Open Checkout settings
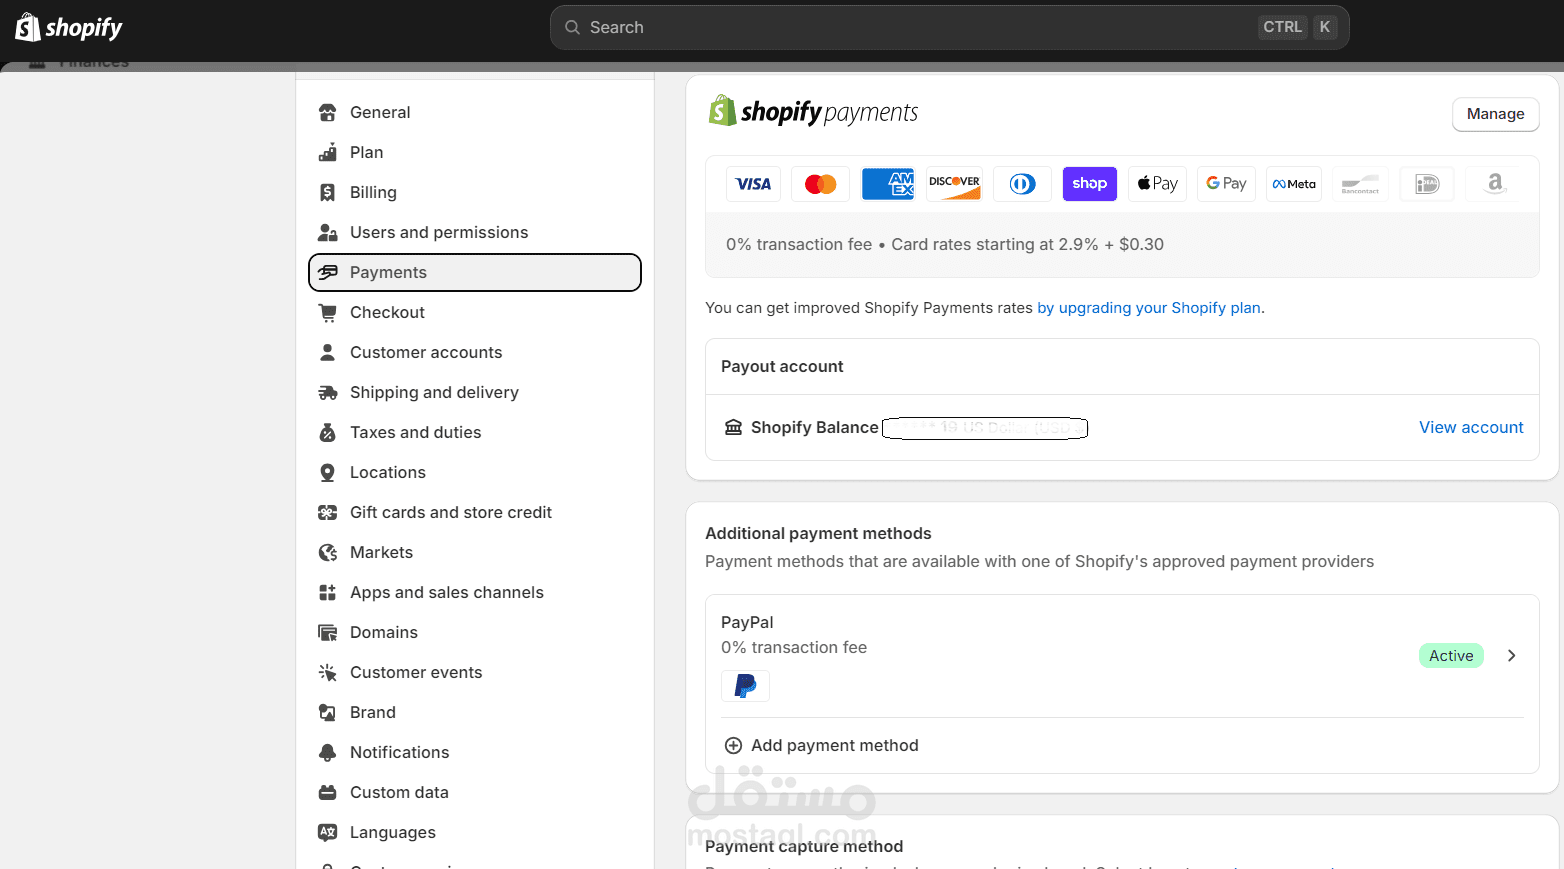 coord(475,312)
